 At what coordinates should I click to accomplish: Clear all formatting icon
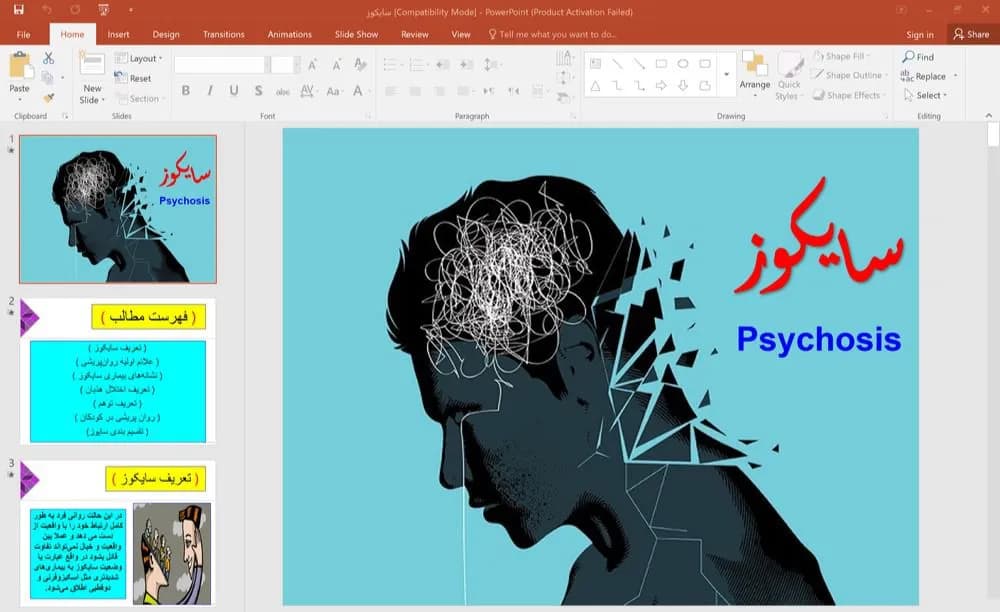(x=360, y=64)
